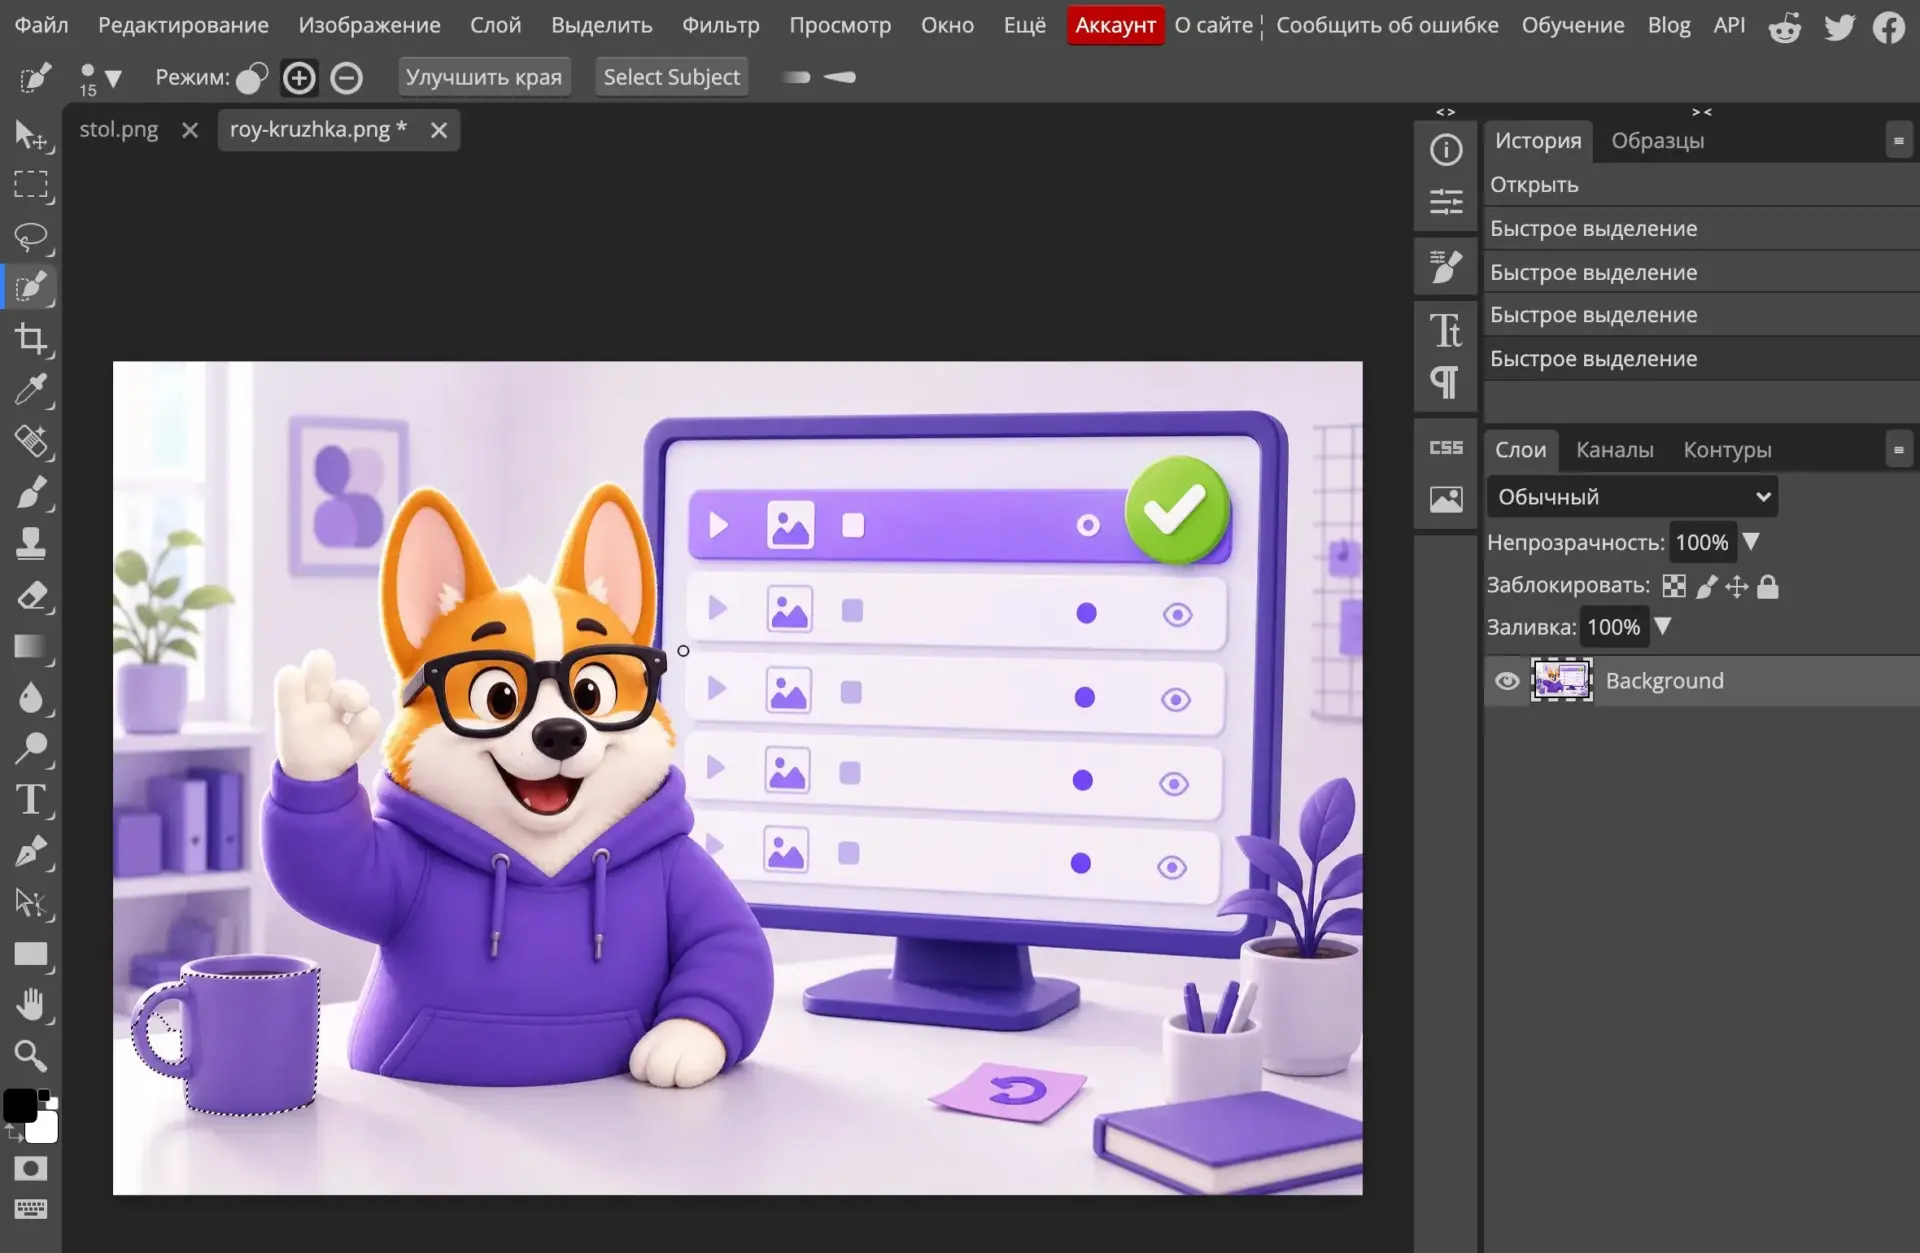Click the Улучшить края button

click(484, 77)
